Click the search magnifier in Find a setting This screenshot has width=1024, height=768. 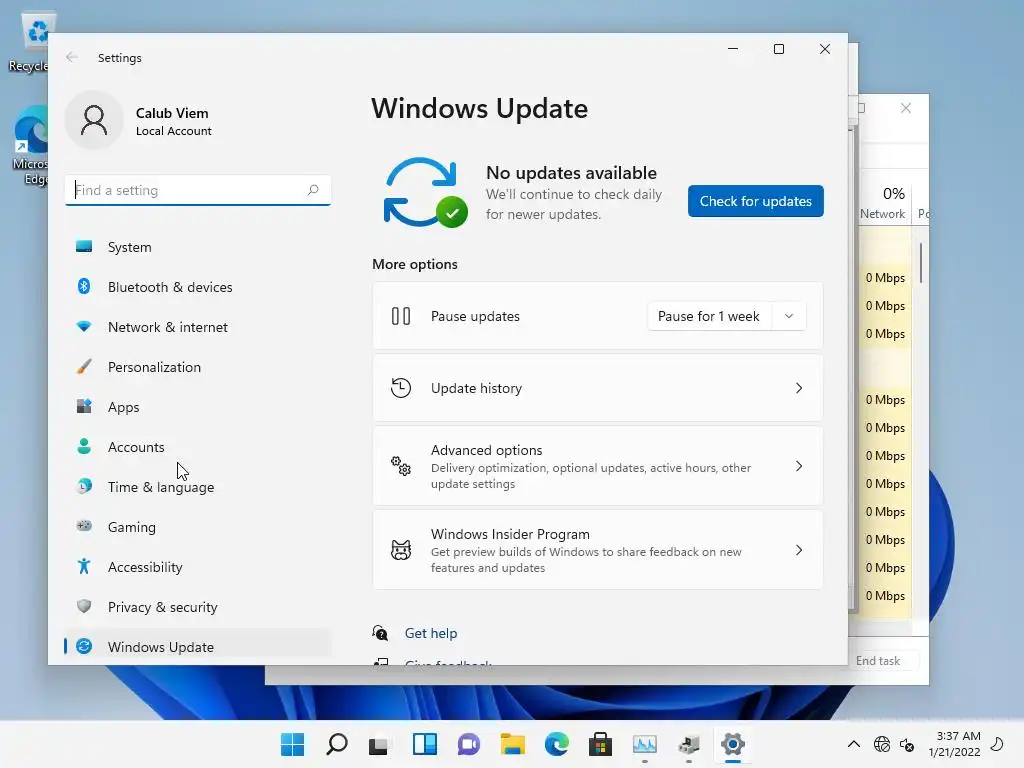313,190
